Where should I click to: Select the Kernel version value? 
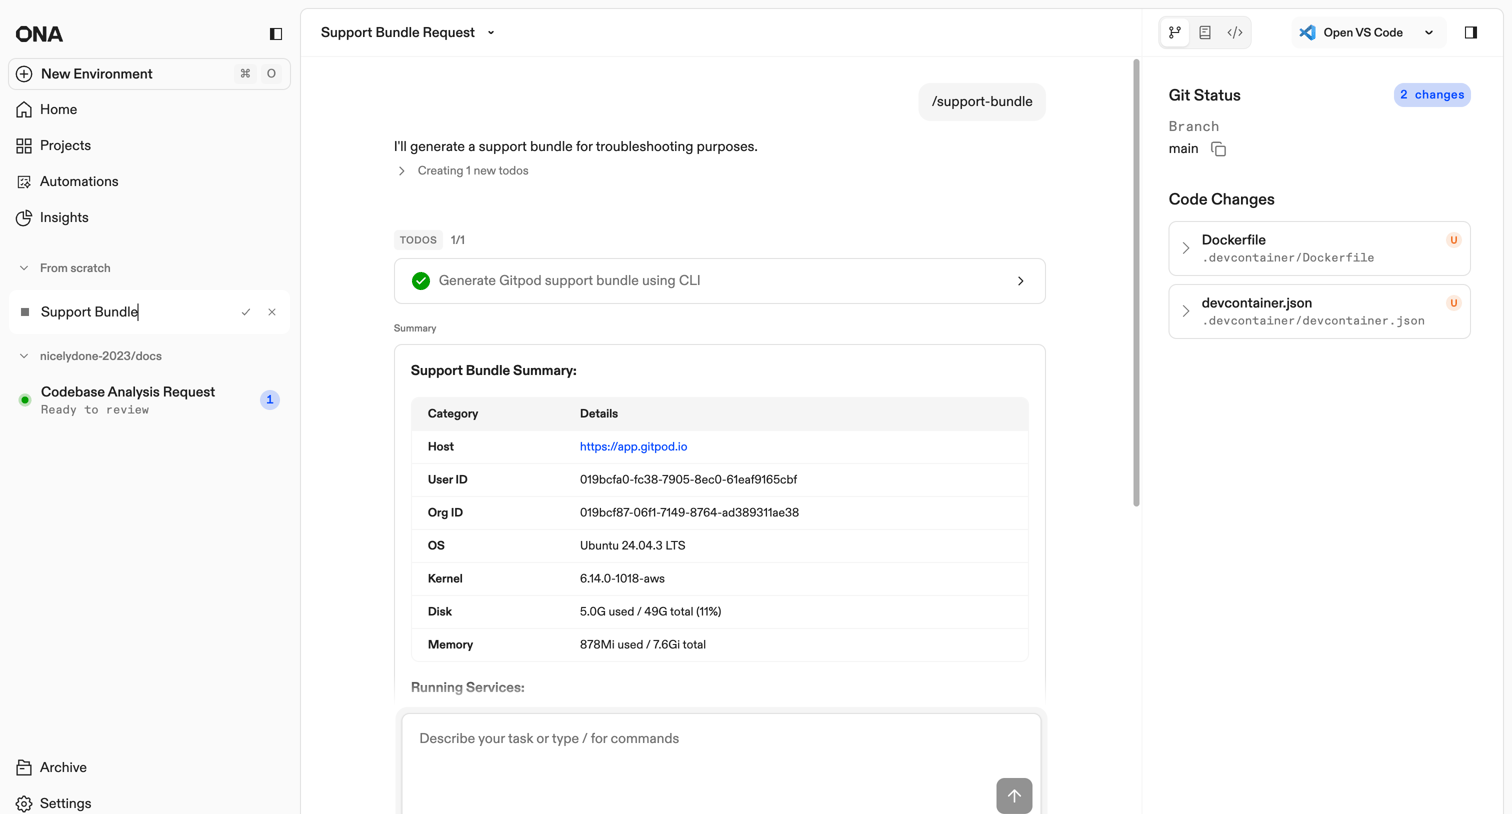pos(622,579)
